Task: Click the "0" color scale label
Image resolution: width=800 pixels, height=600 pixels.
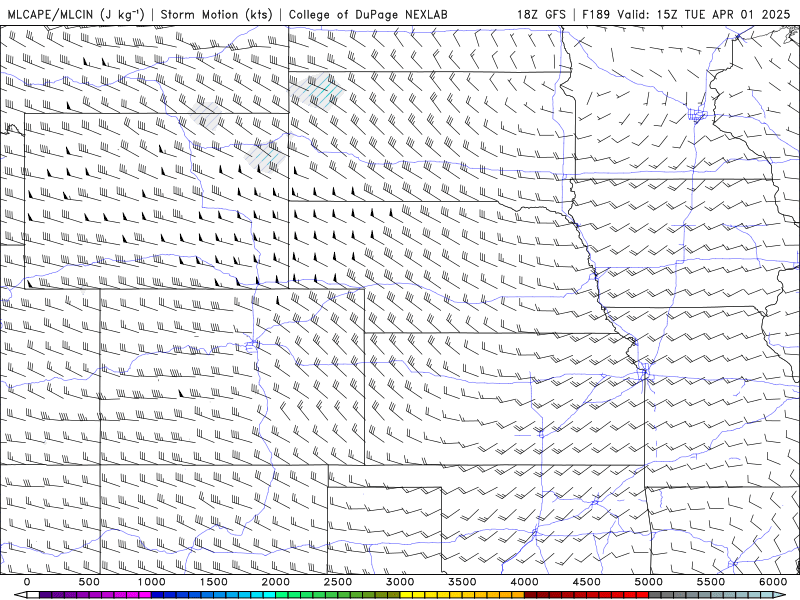Action: 27,582
